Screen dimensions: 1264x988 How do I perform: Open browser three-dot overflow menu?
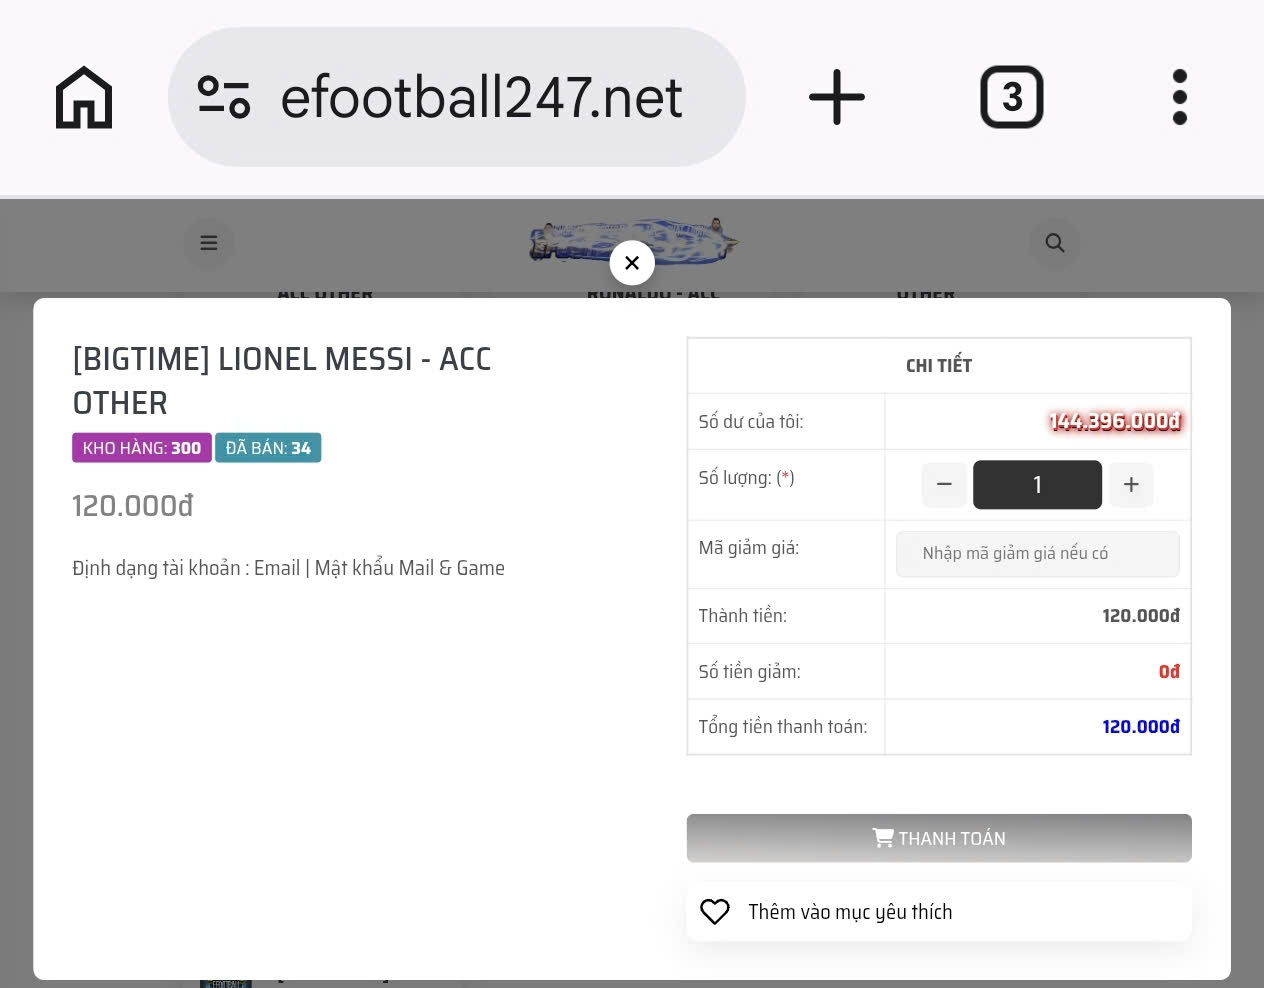pos(1180,97)
